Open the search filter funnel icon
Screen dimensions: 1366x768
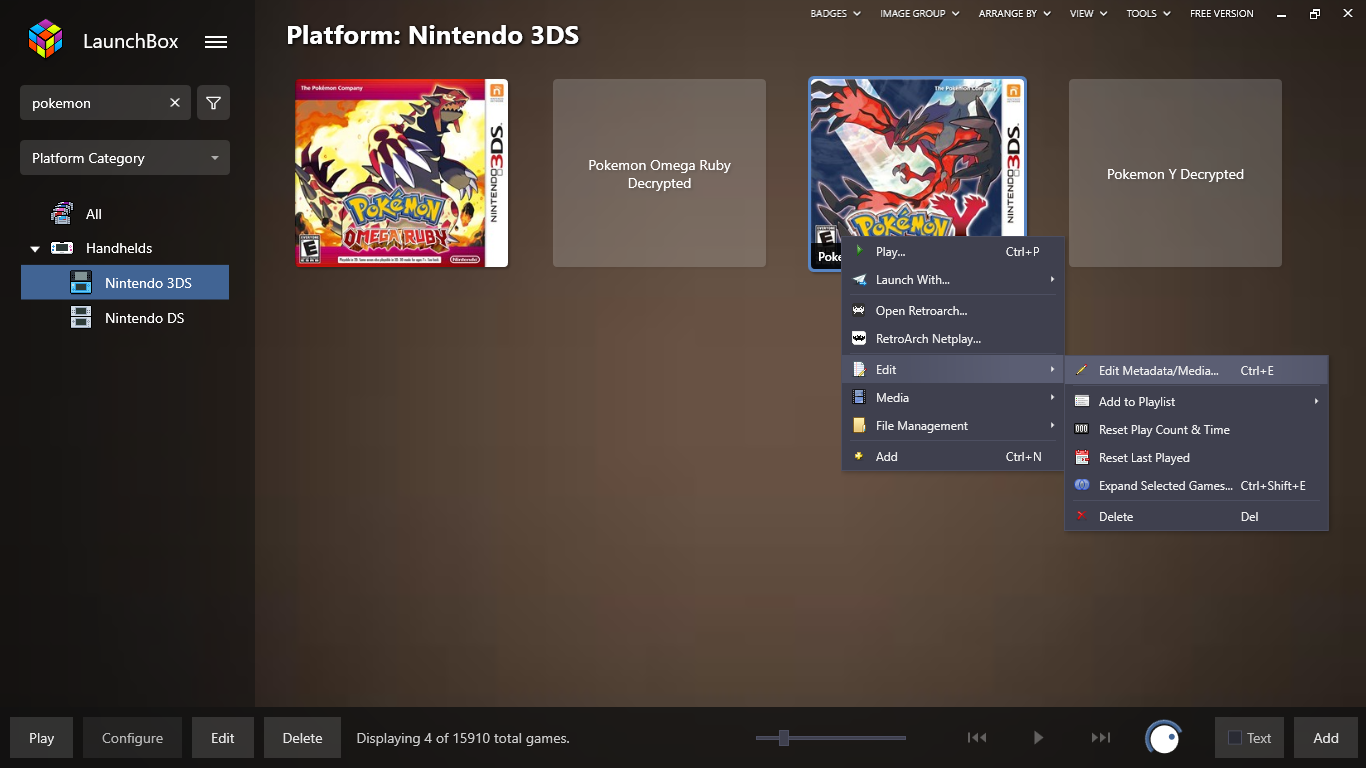[x=213, y=103]
